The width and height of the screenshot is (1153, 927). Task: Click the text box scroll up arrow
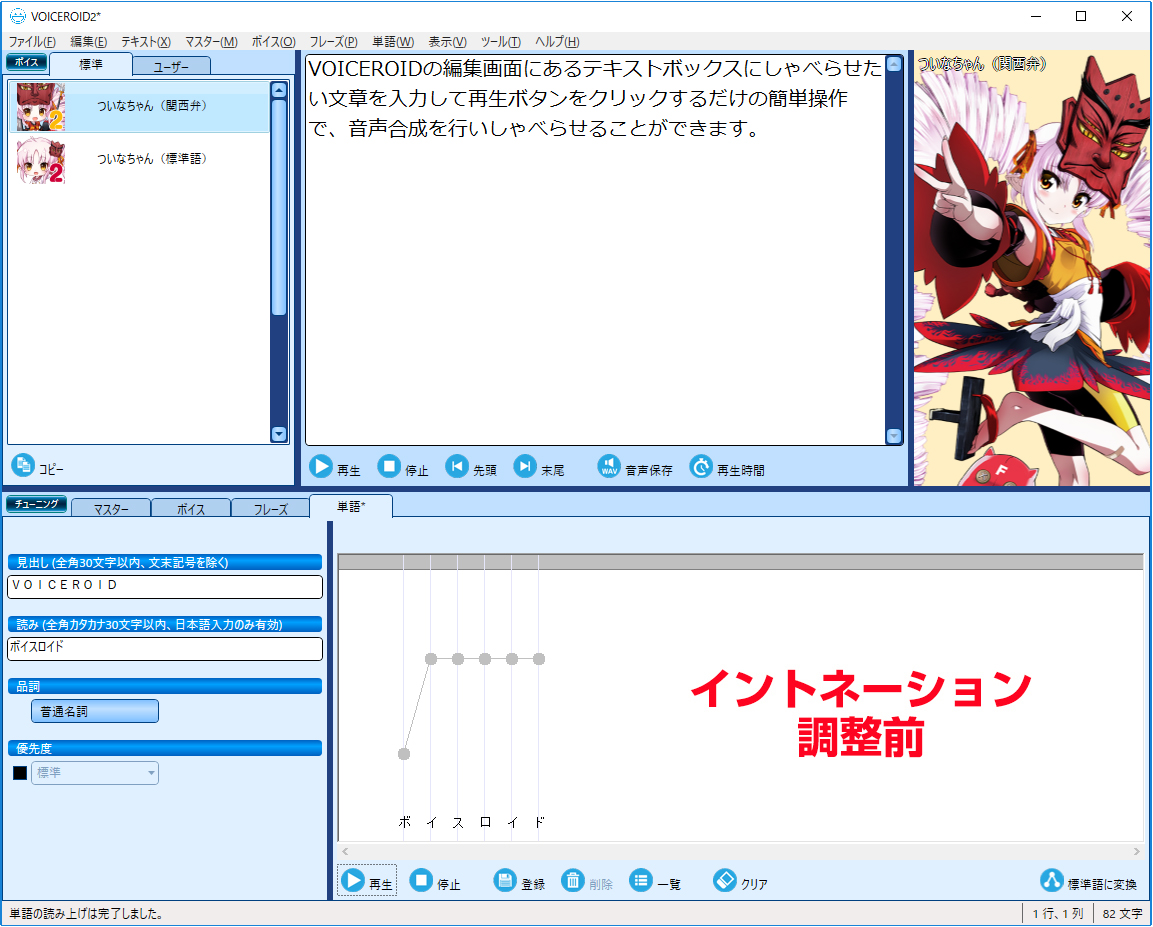point(894,64)
